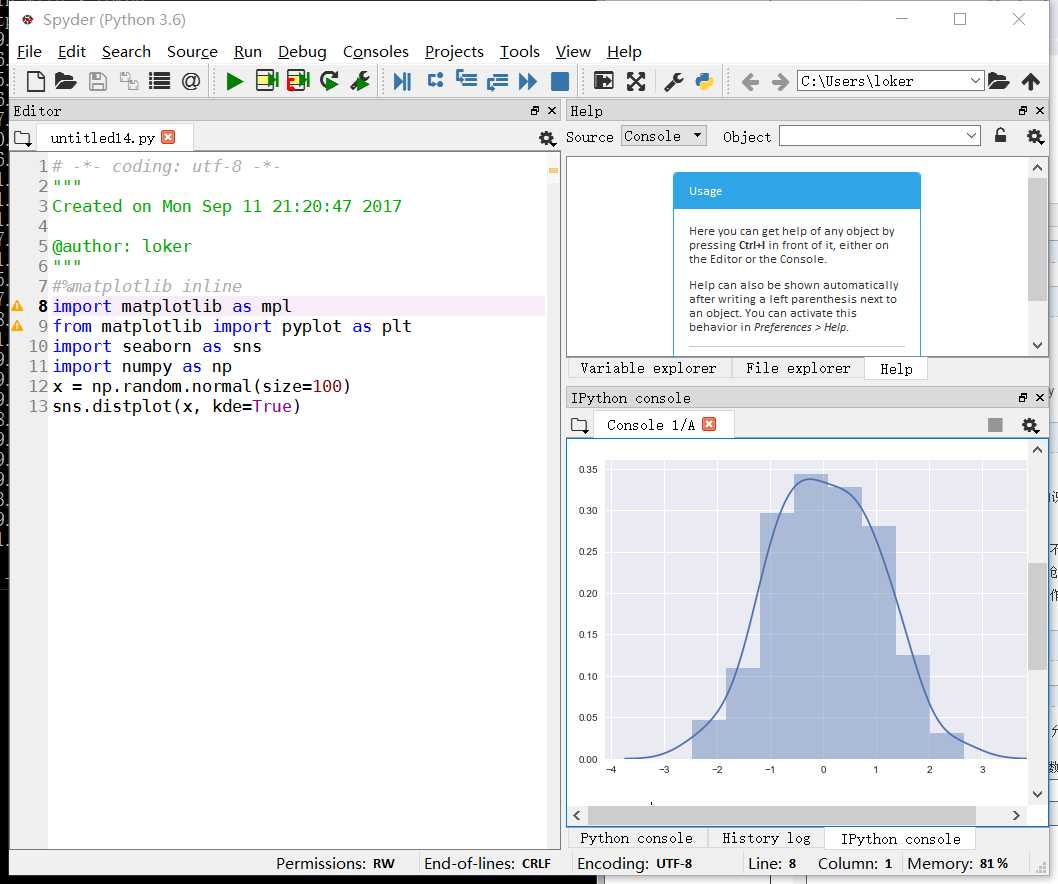The height and width of the screenshot is (884, 1058).
Task: Run cell and advance icon
Action: click(x=298, y=81)
